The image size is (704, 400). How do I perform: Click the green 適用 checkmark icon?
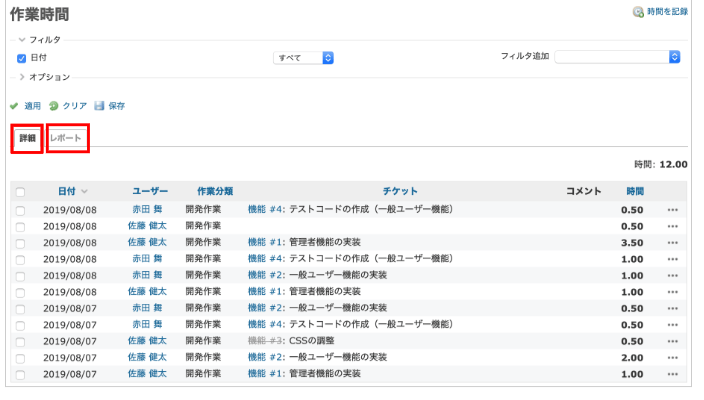(x=14, y=105)
